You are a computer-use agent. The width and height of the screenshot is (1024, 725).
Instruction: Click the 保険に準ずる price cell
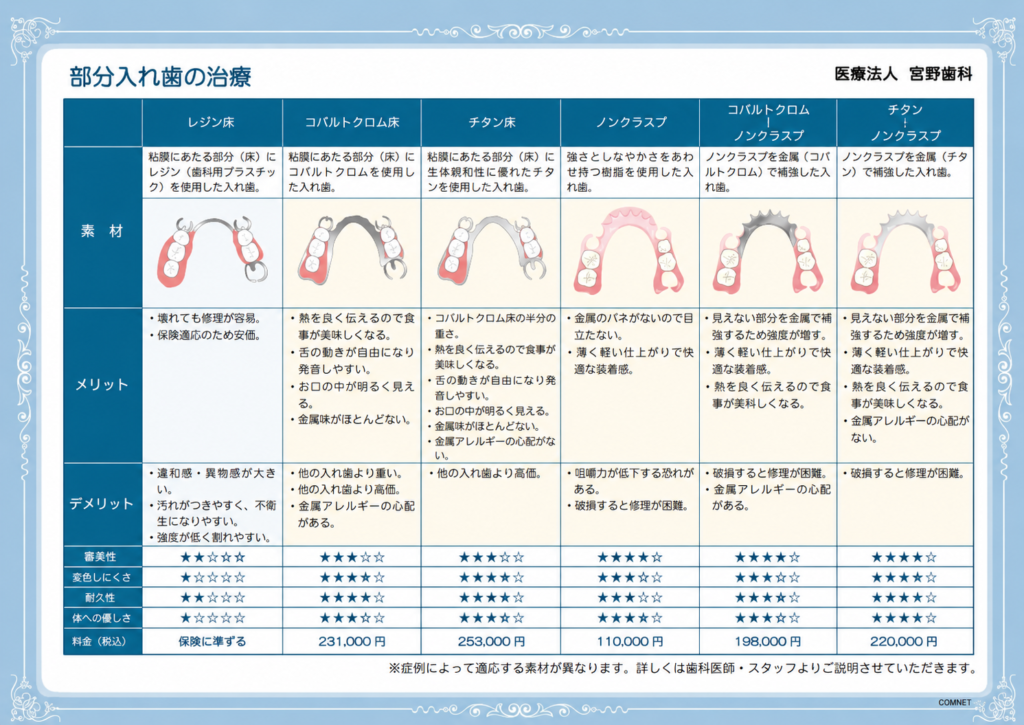pyautogui.click(x=212, y=641)
